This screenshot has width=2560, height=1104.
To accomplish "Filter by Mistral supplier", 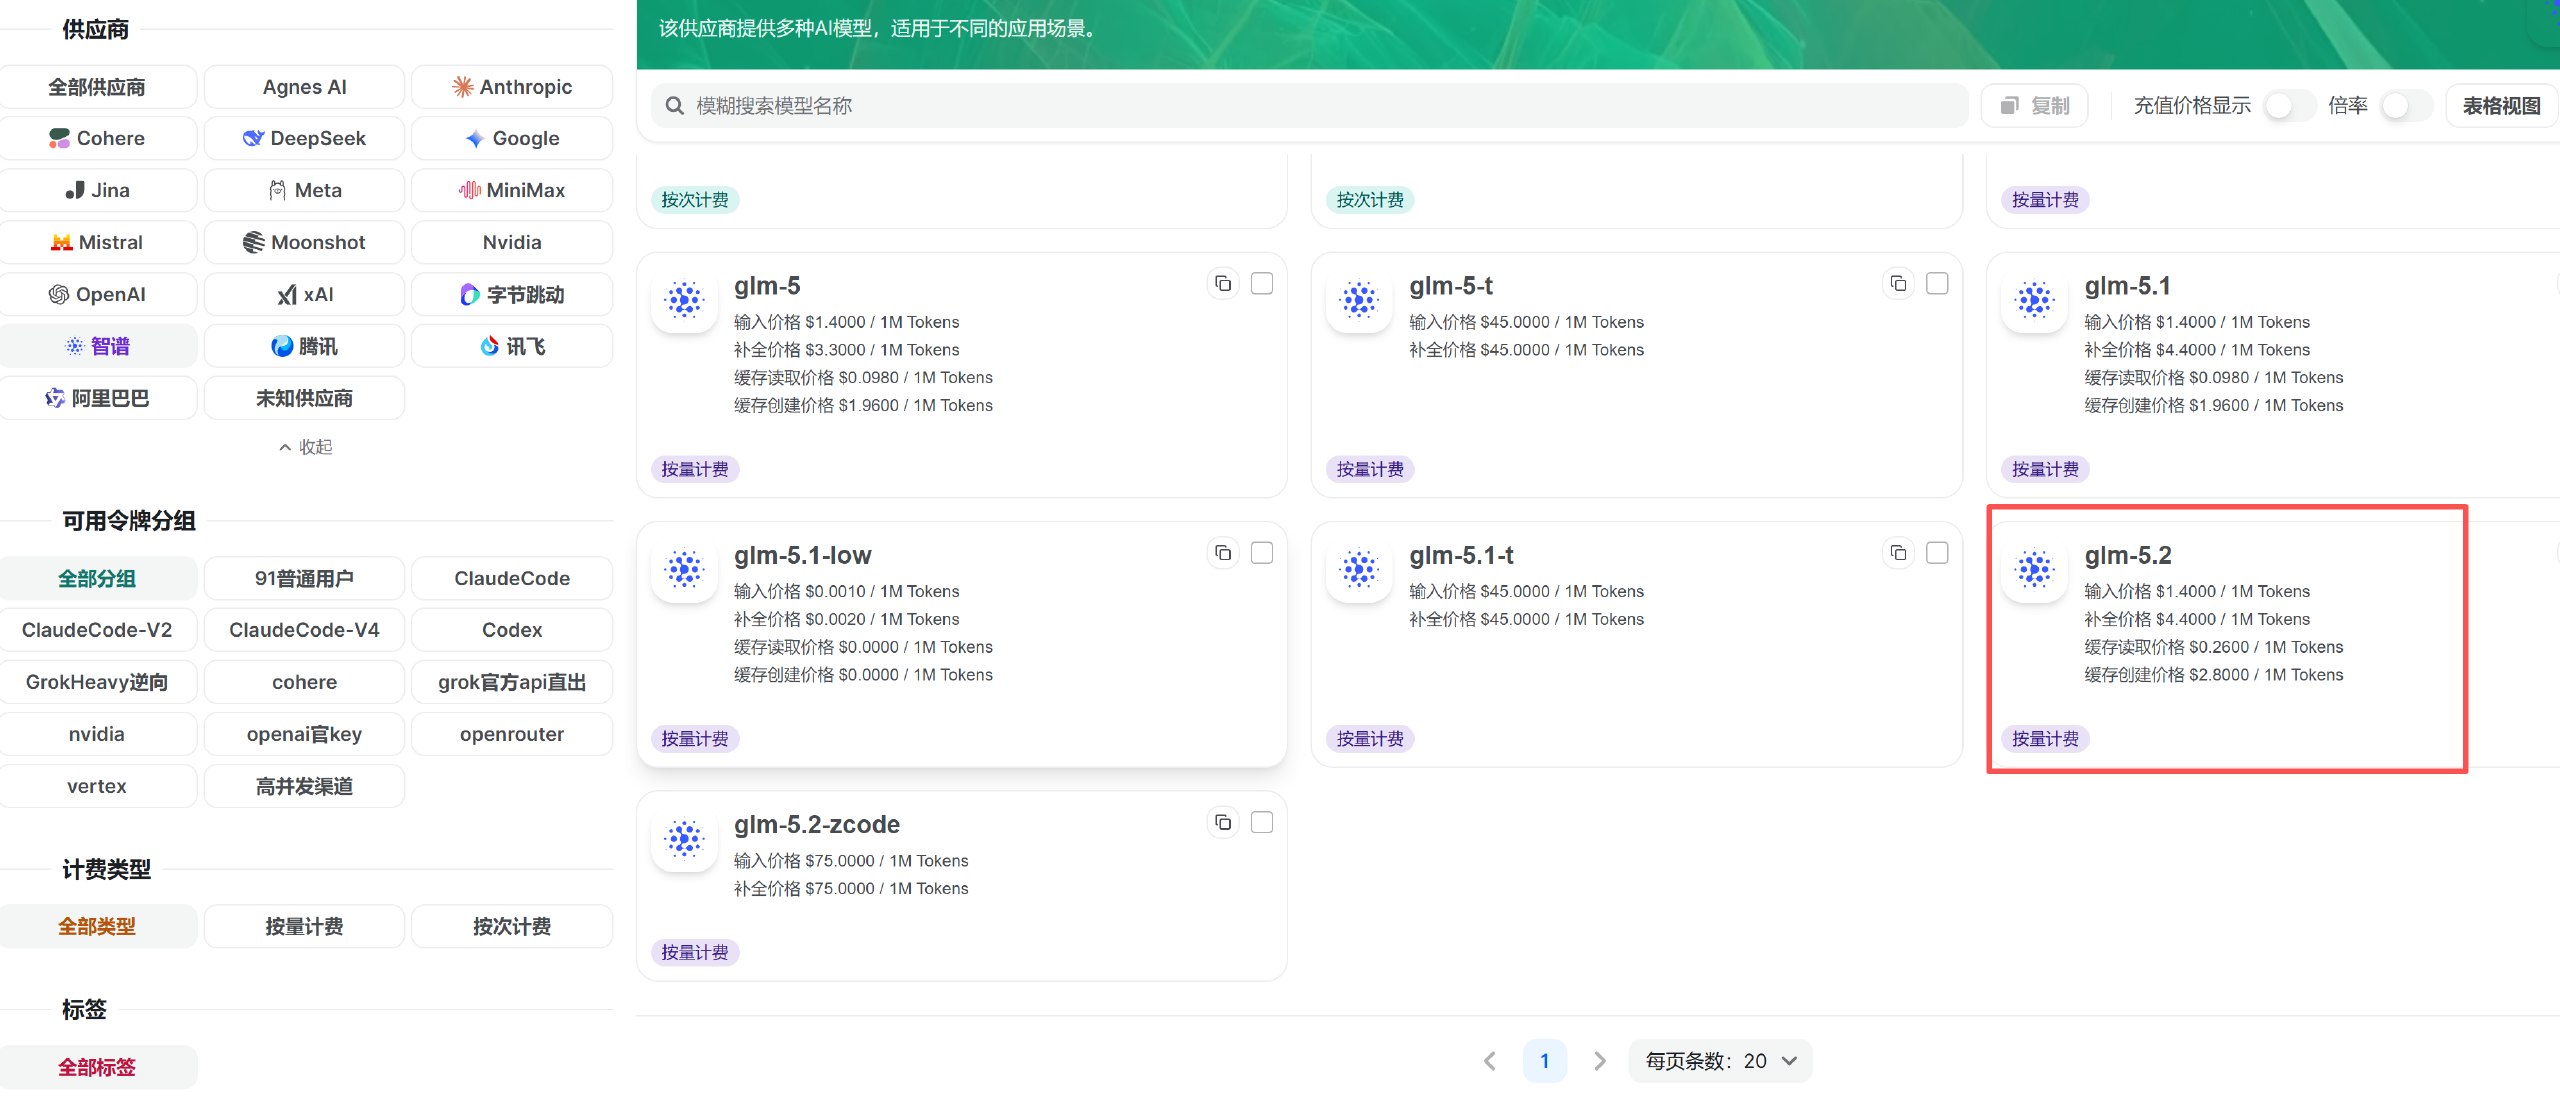I will click(x=97, y=242).
